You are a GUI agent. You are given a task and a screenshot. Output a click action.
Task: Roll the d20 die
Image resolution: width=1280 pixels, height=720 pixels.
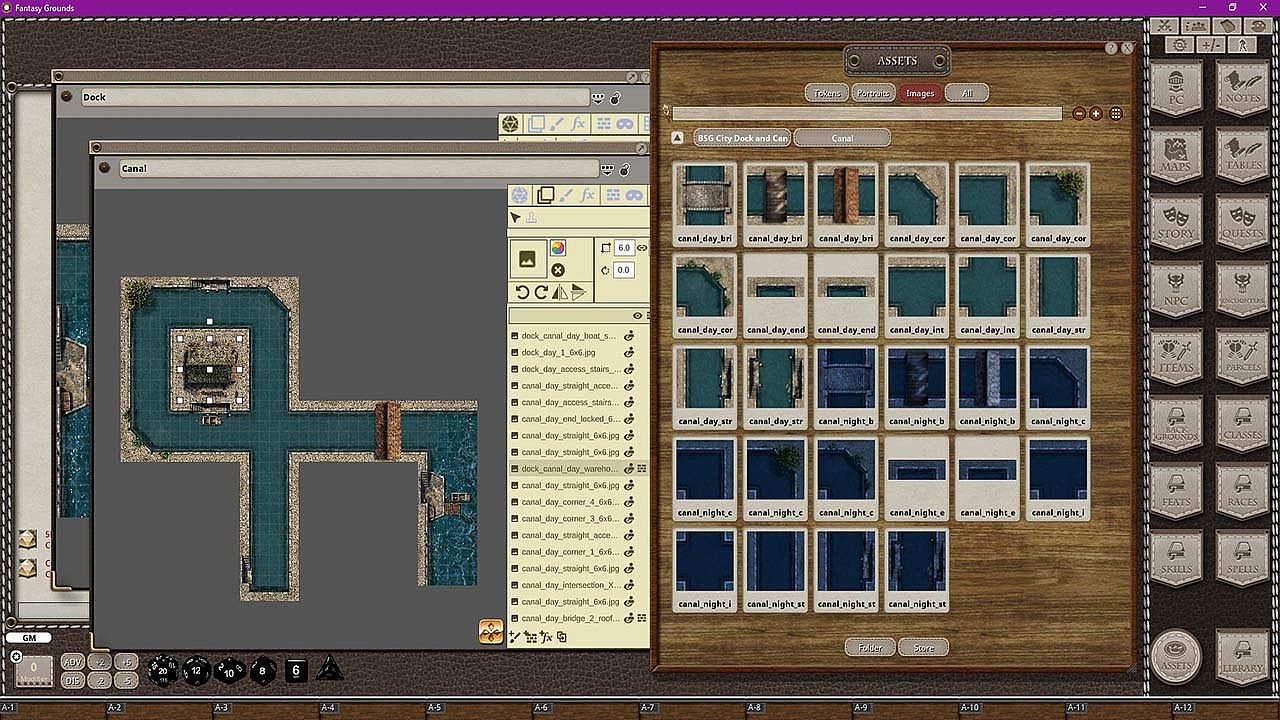163,670
